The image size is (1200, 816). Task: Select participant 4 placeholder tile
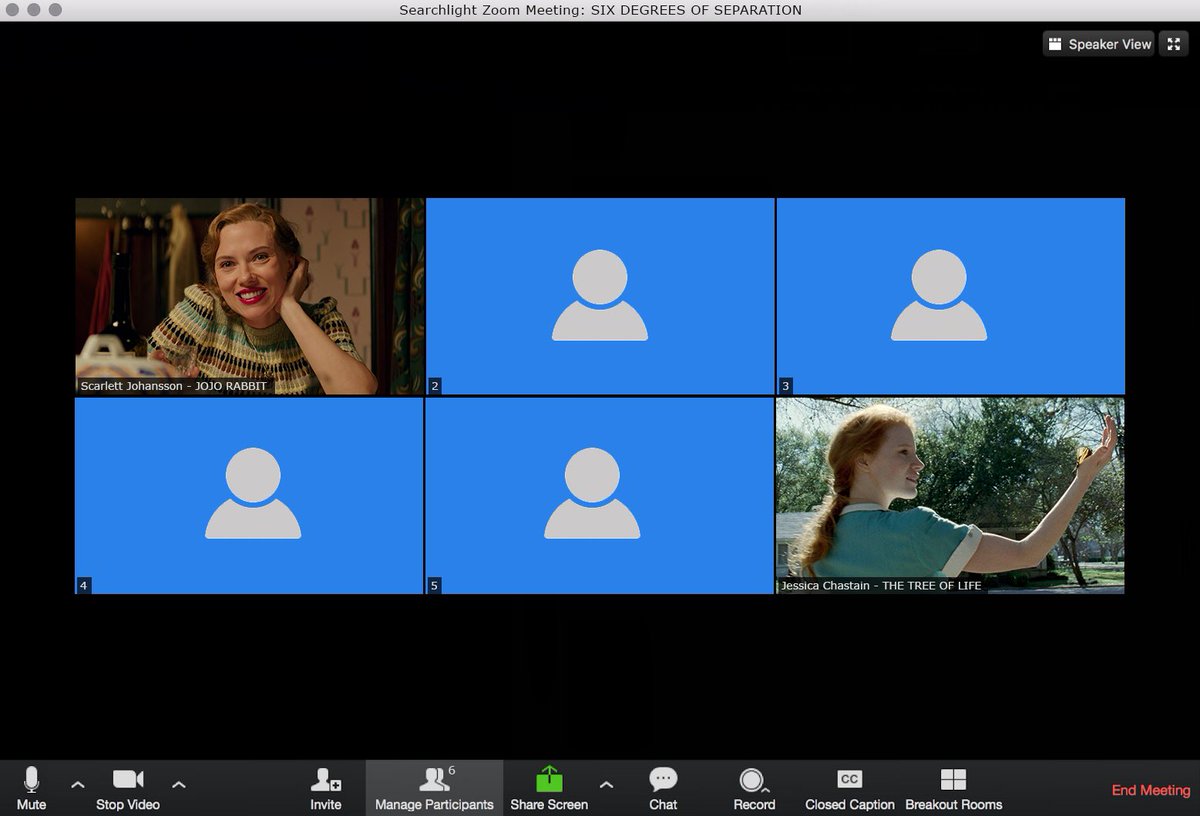pos(249,496)
